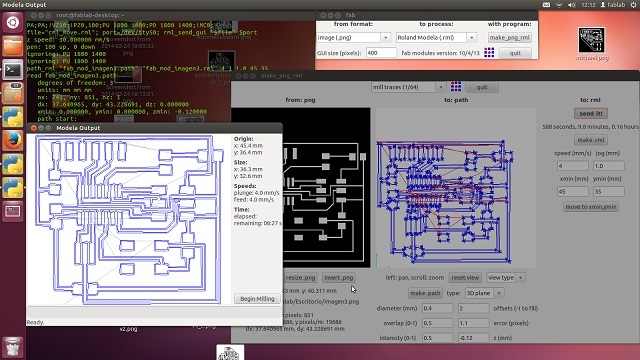Open the Terminal icon in launcher

13,70
